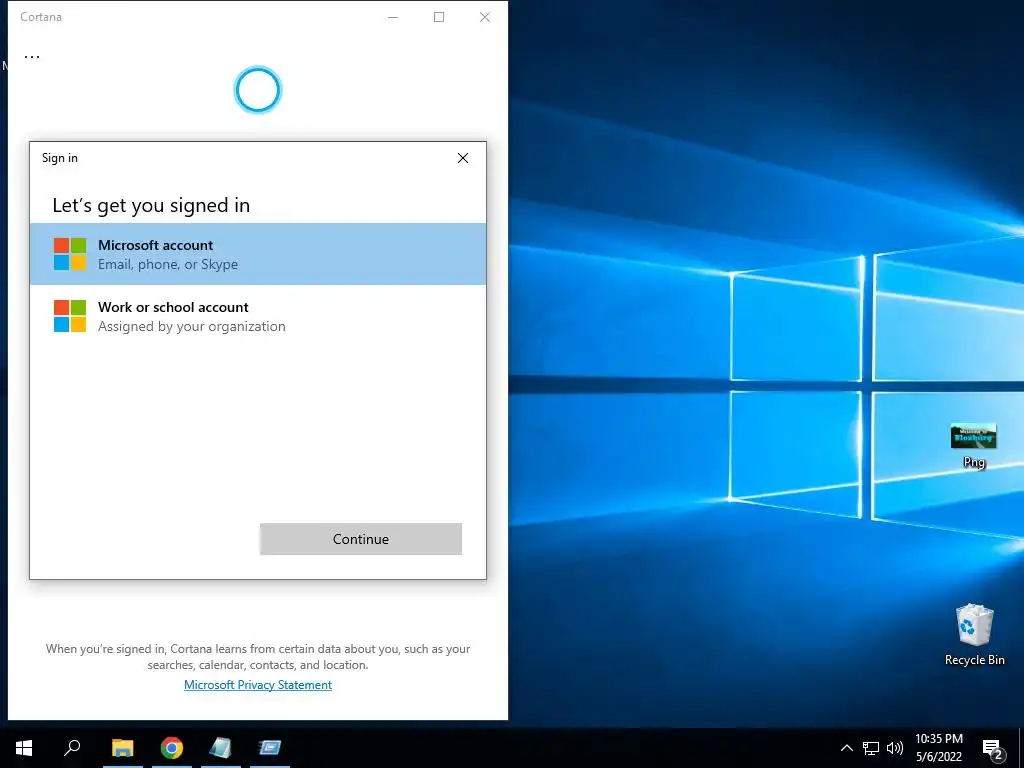Open the volume tray icon
Image resolution: width=1024 pixels, height=768 pixels.
(895, 748)
